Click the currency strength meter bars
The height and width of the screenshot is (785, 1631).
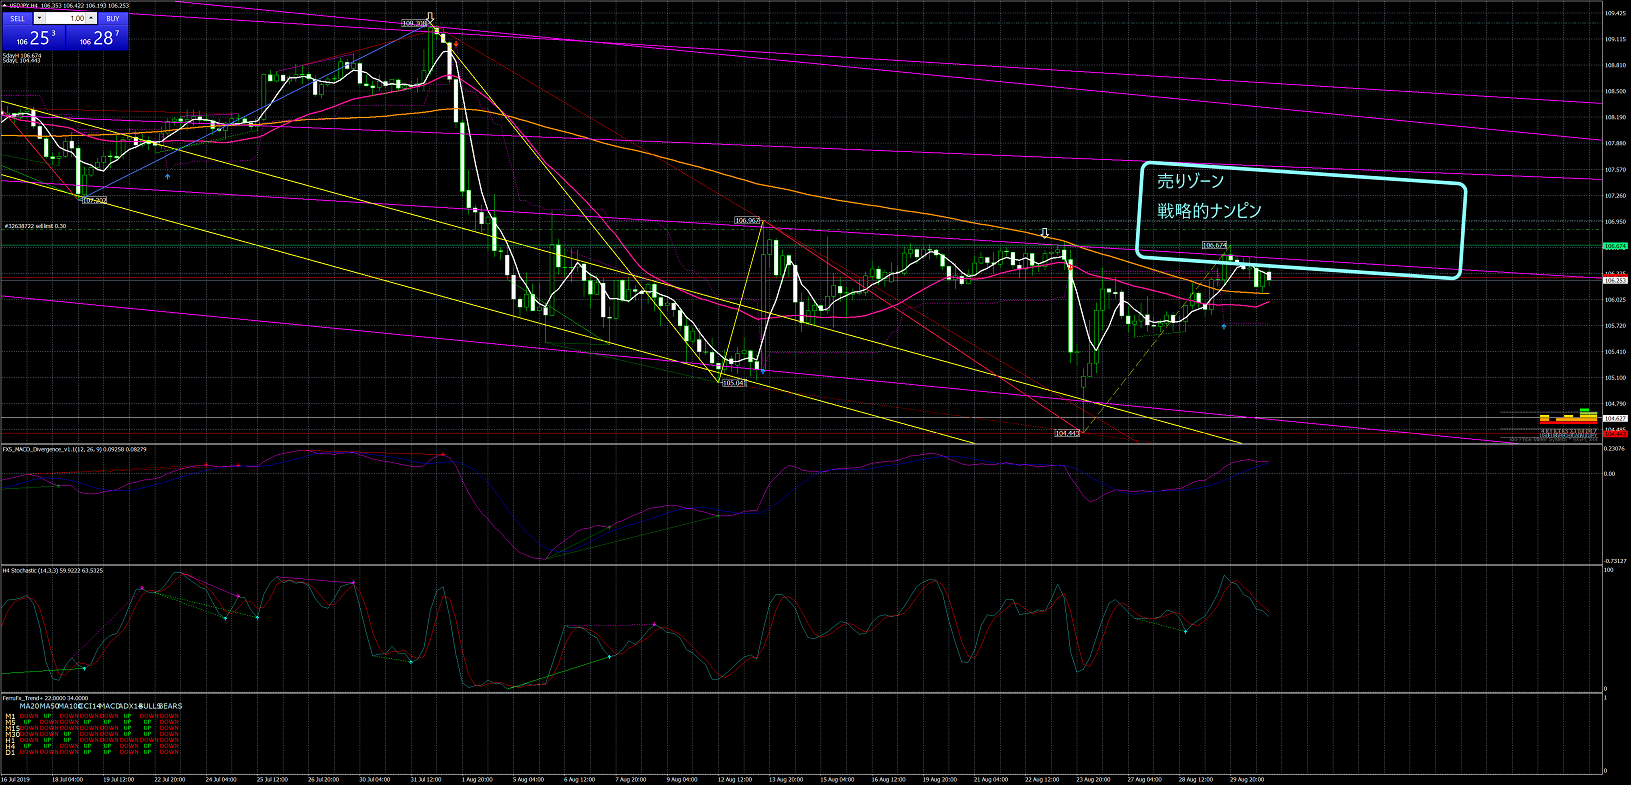tap(1568, 415)
